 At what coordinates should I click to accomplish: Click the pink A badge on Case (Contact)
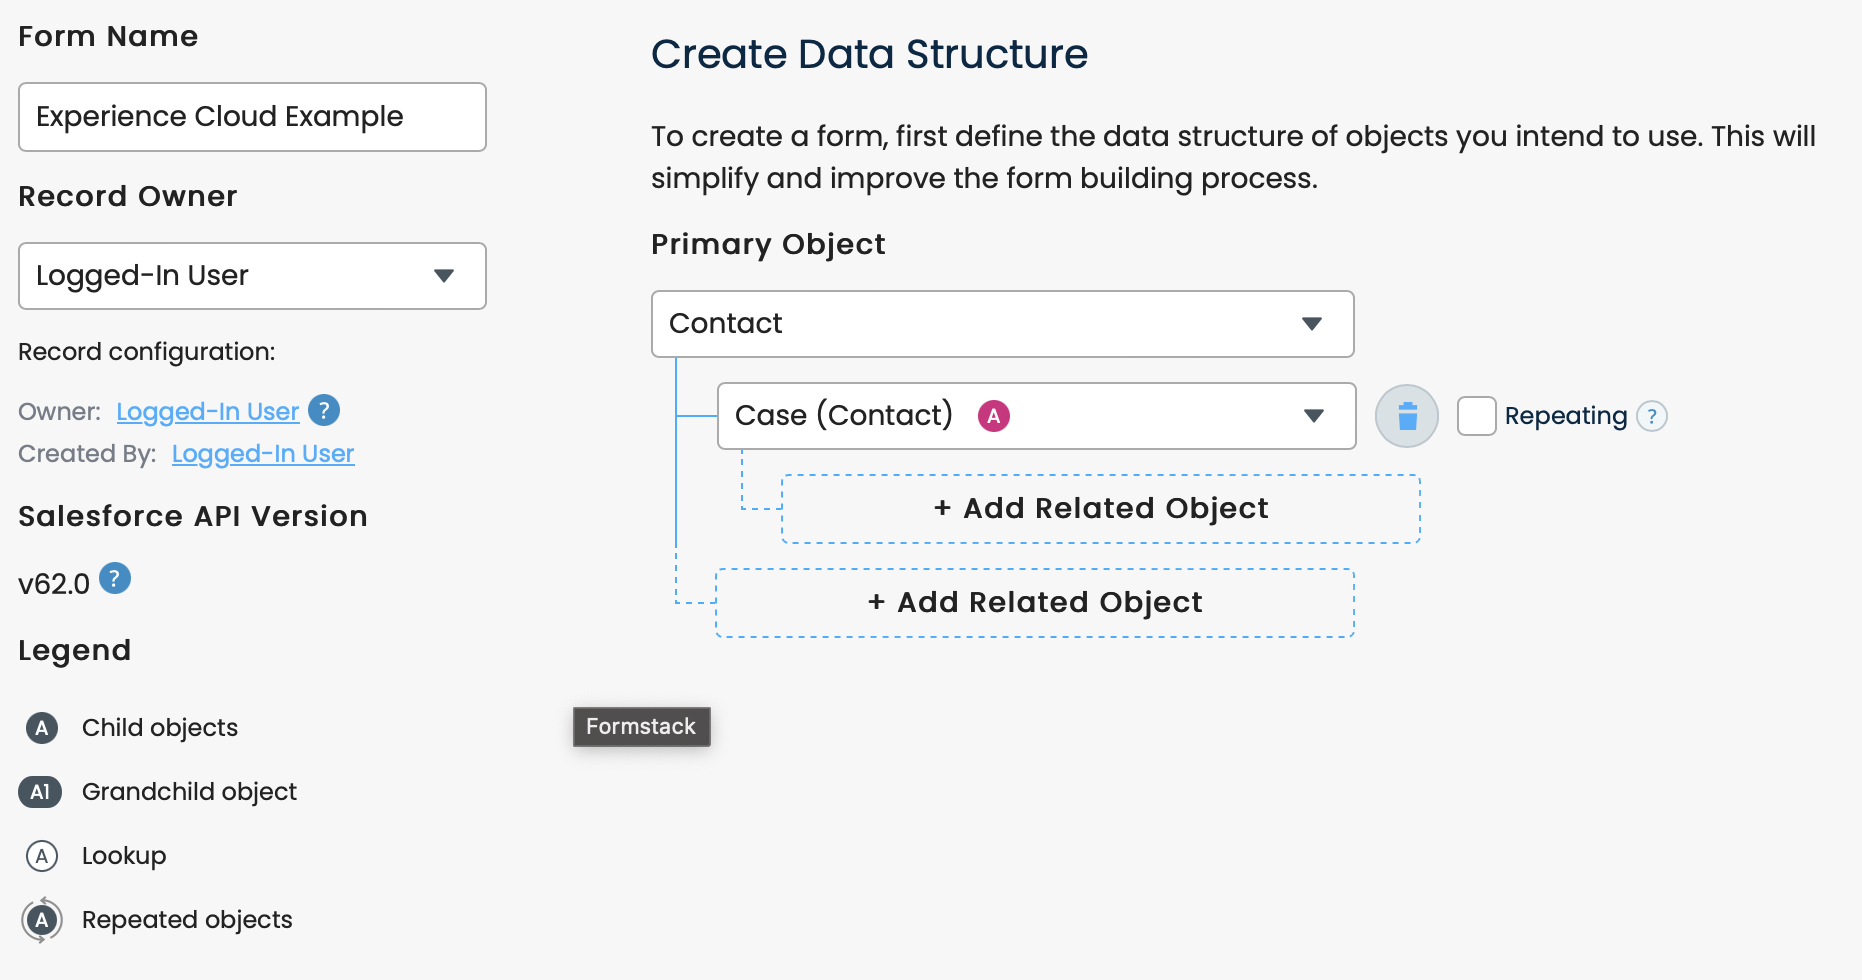point(993,416)
